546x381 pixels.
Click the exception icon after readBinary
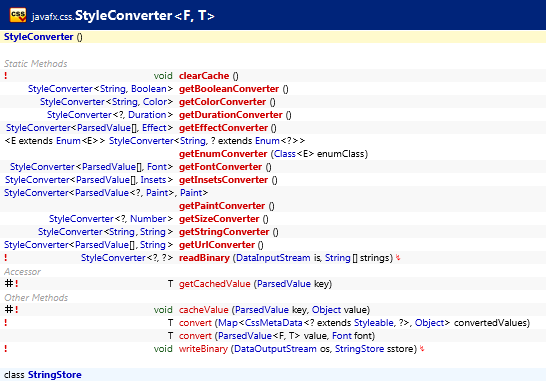(x=398, y=258)
